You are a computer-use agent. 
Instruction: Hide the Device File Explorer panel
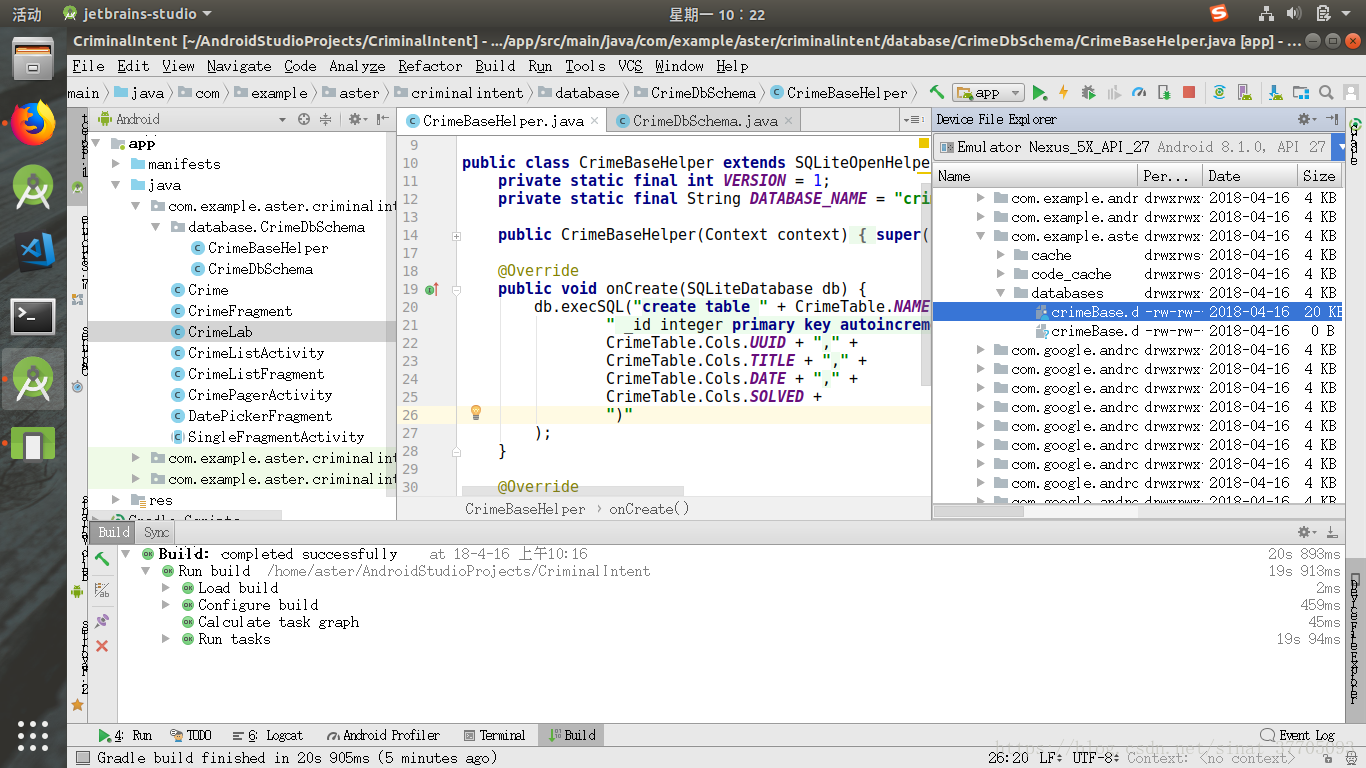1332,119
